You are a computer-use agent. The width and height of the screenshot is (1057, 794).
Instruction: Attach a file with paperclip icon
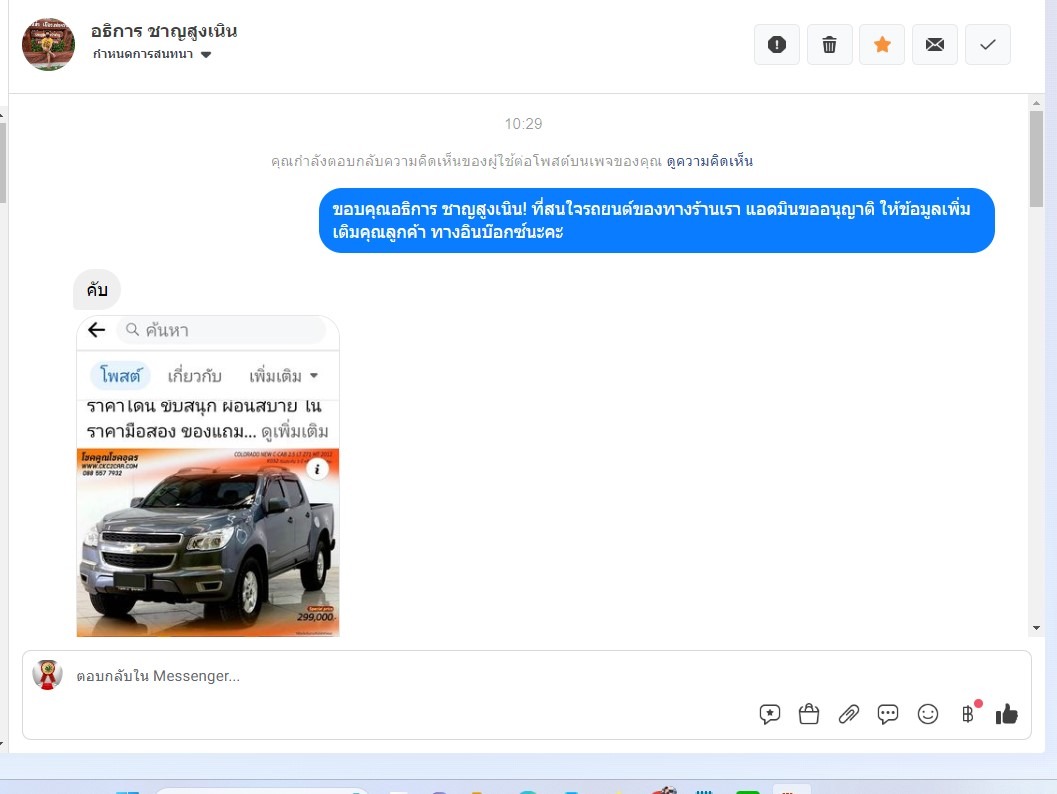848,714
